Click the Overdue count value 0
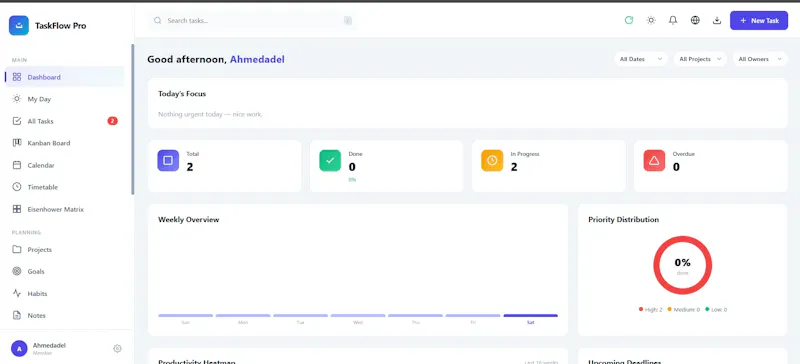The width and height of the screenshot is (800, 364). click(x=676, y=167)
